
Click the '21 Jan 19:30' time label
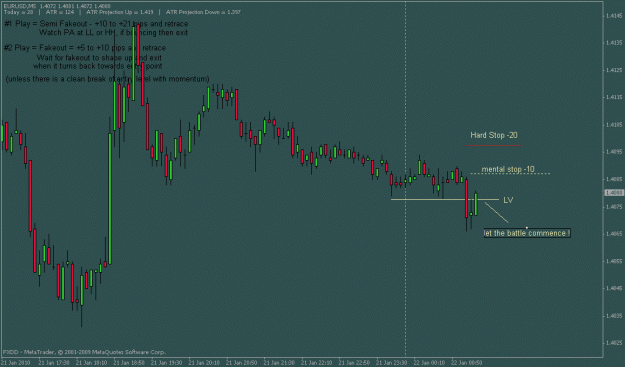point(166,363)
